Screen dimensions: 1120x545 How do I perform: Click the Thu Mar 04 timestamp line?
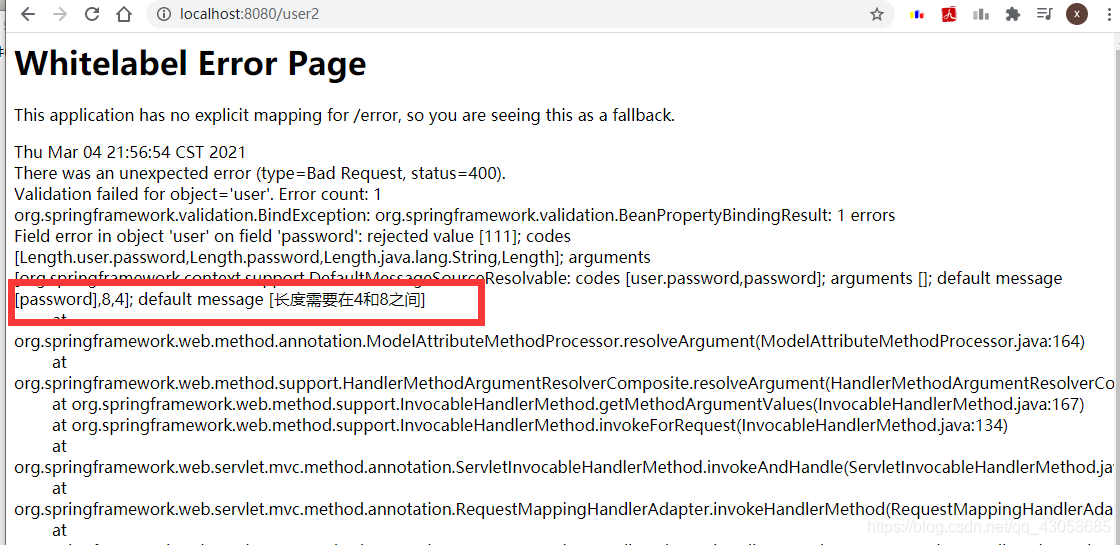(130, 152)
